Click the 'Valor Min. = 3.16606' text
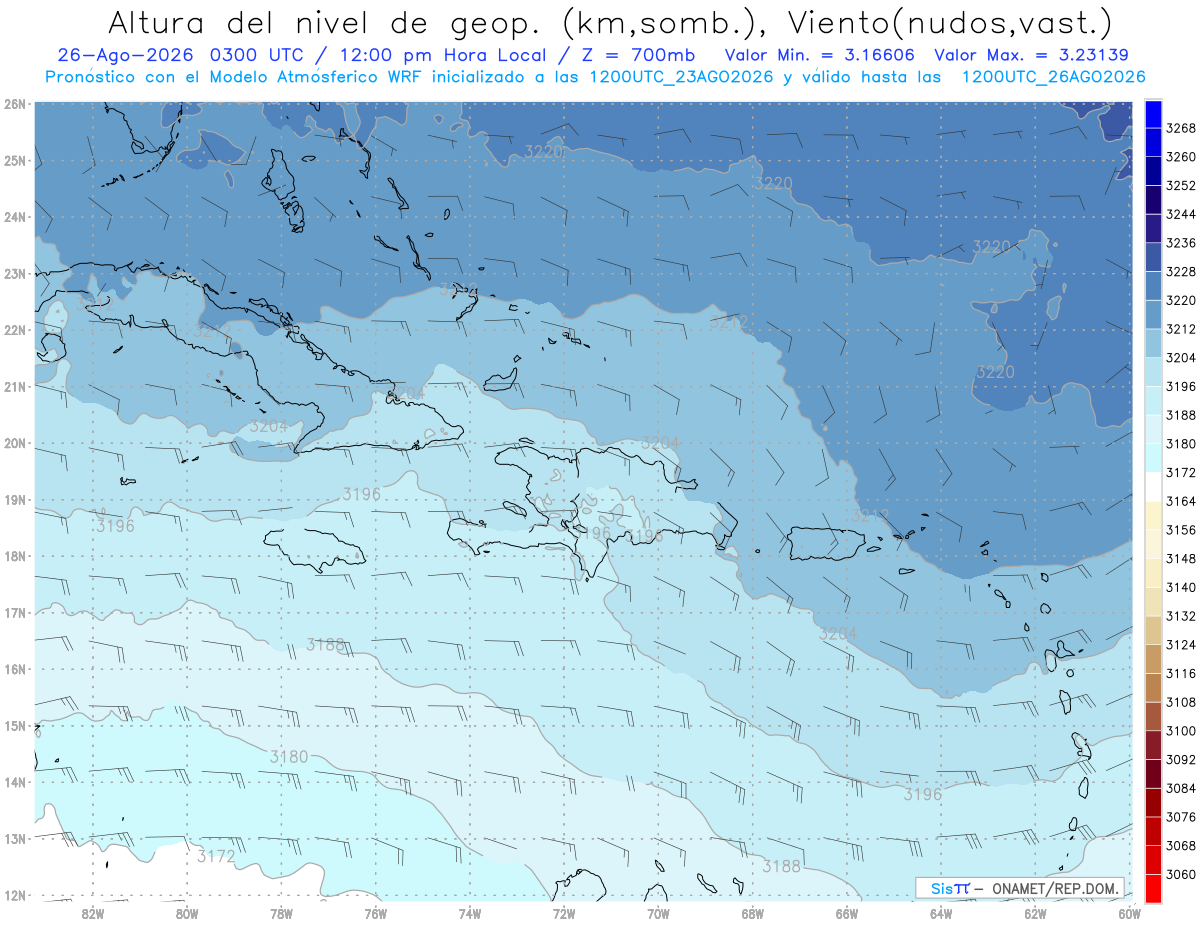This screenshot has width=1200, height=927. point(819,56)
